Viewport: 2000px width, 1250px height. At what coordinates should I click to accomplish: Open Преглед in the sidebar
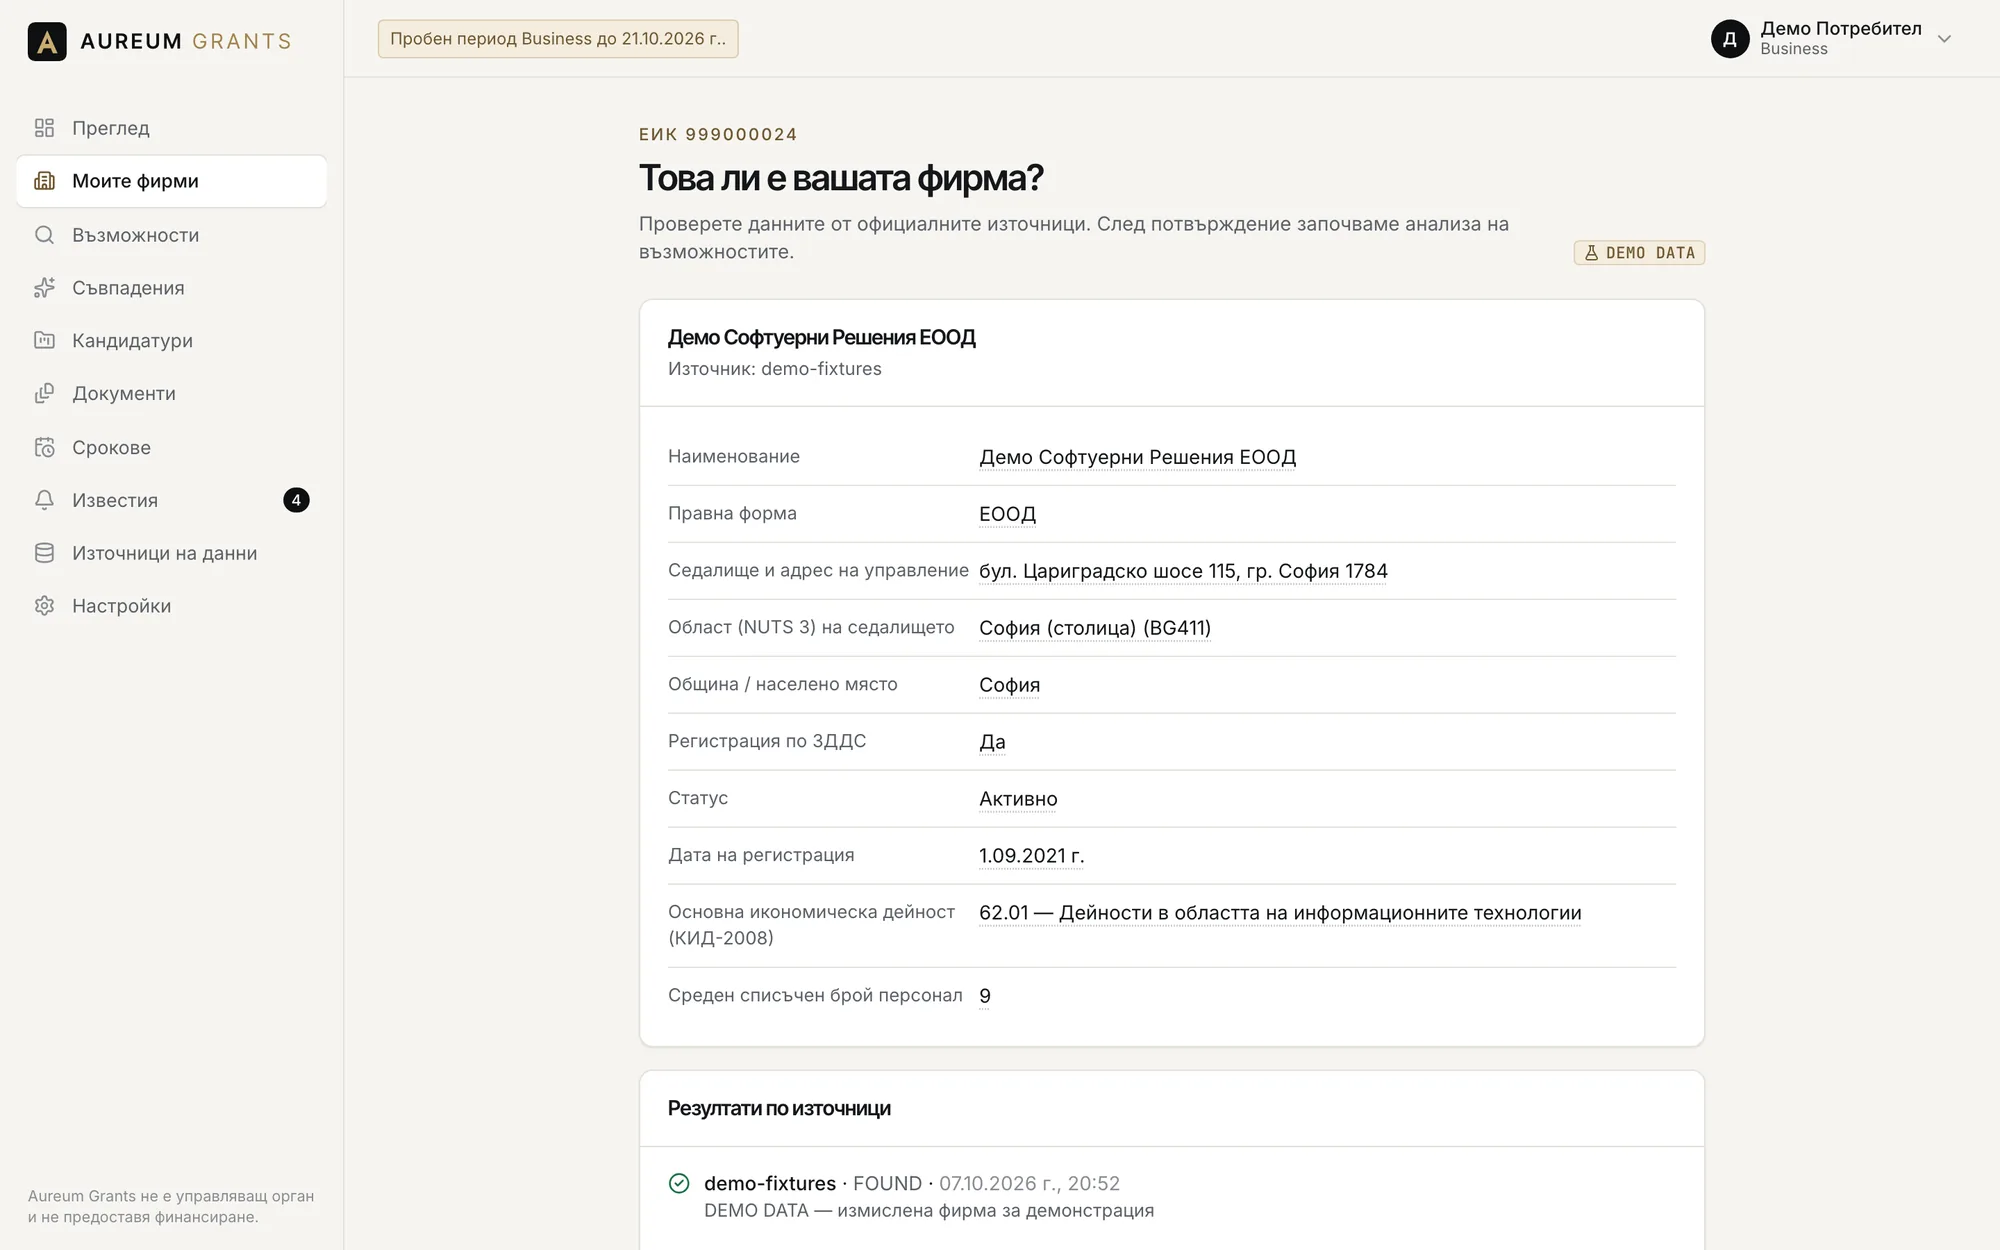pos(171,128)
